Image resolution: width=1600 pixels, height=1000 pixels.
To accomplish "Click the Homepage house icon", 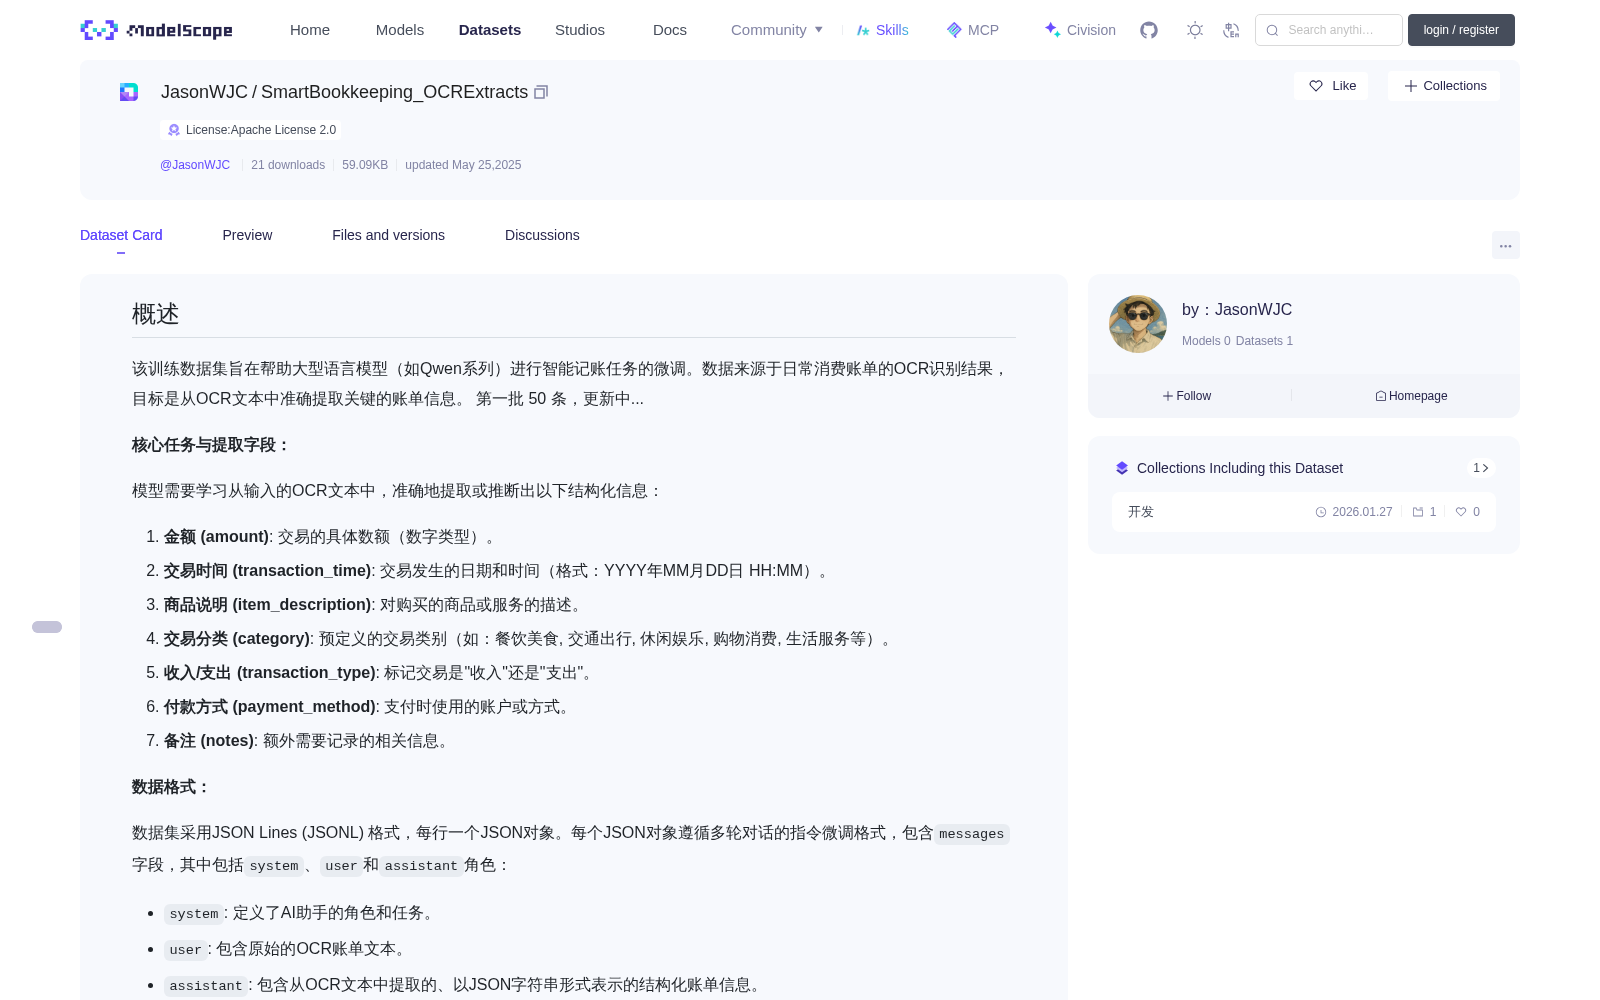I will pyautogui.click(x=1381, y=396).
